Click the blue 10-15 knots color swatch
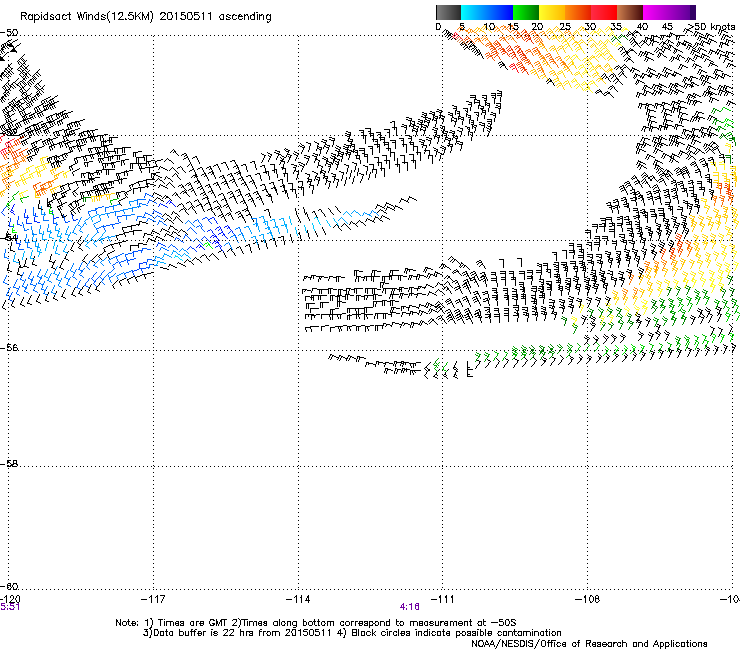The image size is (740, 650). pyautogui.click(x=500, y=12)
